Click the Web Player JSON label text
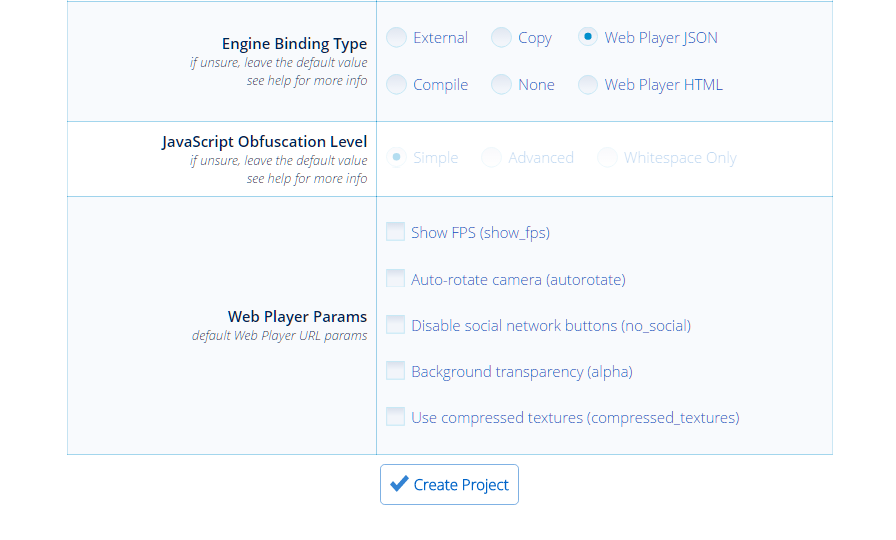The height and width of the screenshot is (540, 896). click(x=661, y=38)
